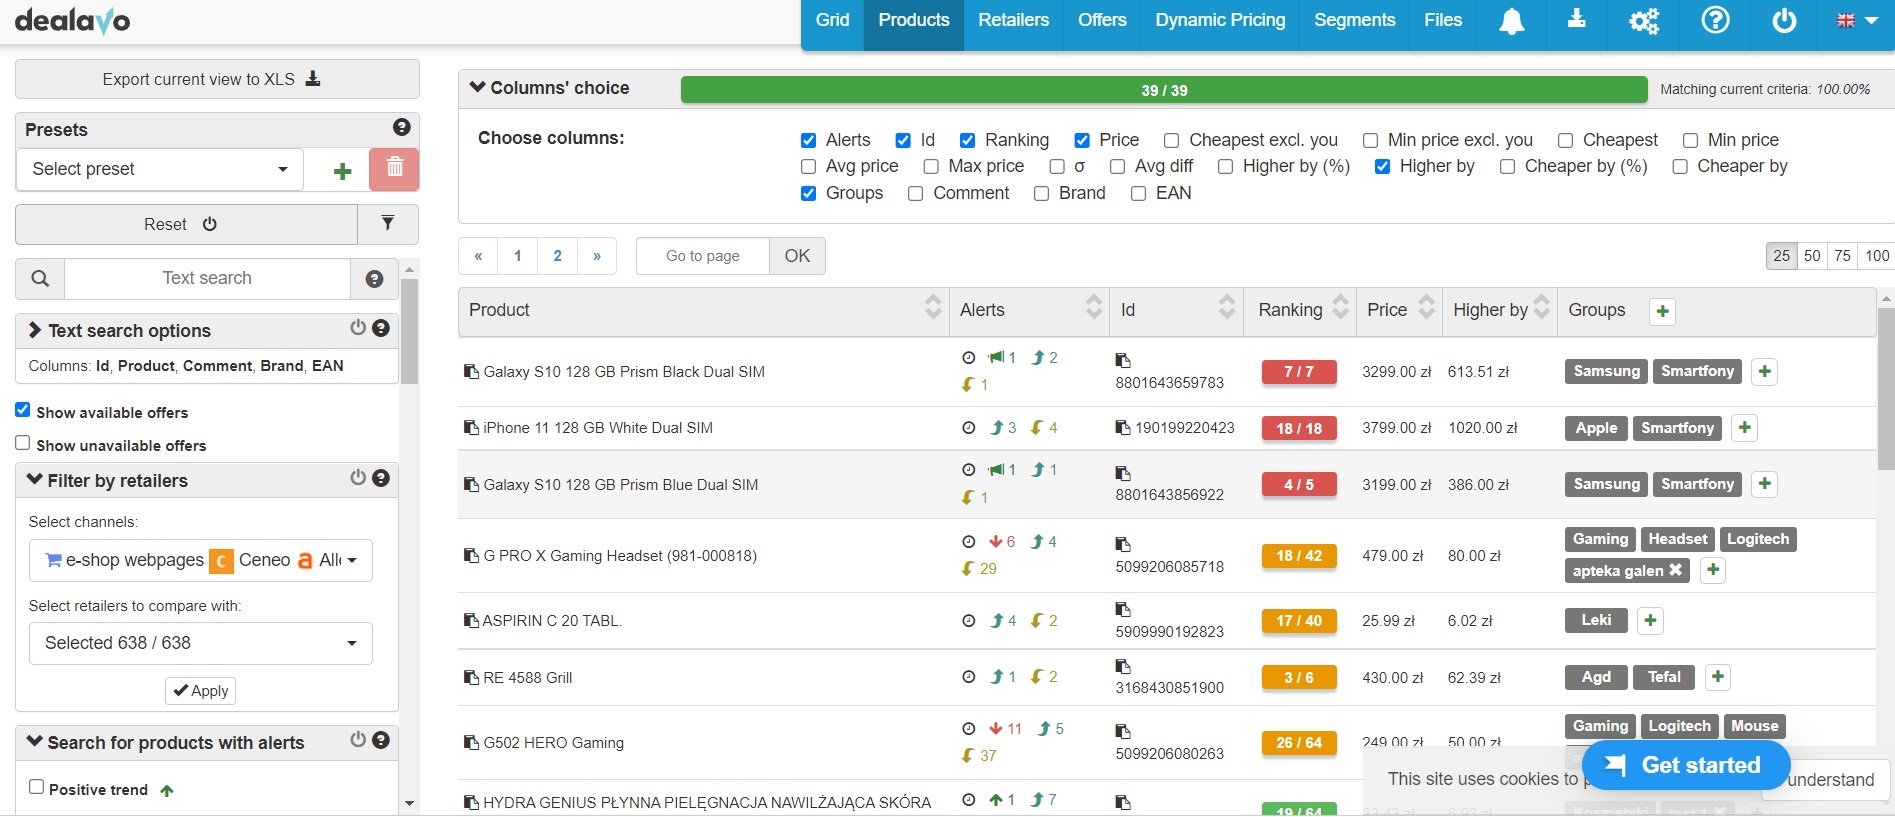1895x817 pixels.
Task: Switch to the Dynamic Pricing tab
Action: pos(1220,21)
